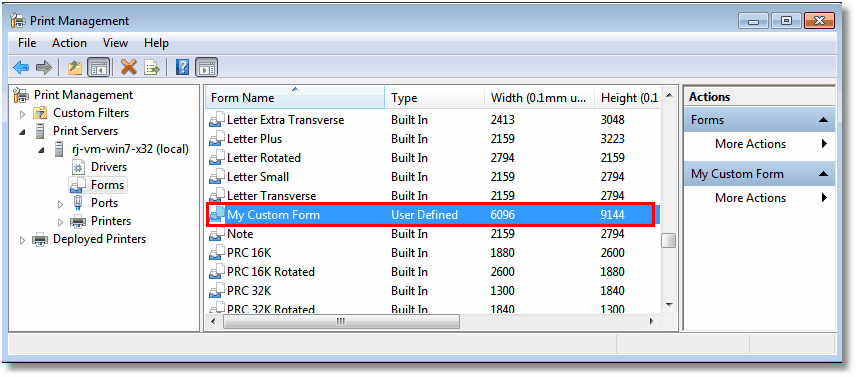Screen dimensions: 856x377
Task: Click the Print Servers tower icon
Action: coord(40,131)
